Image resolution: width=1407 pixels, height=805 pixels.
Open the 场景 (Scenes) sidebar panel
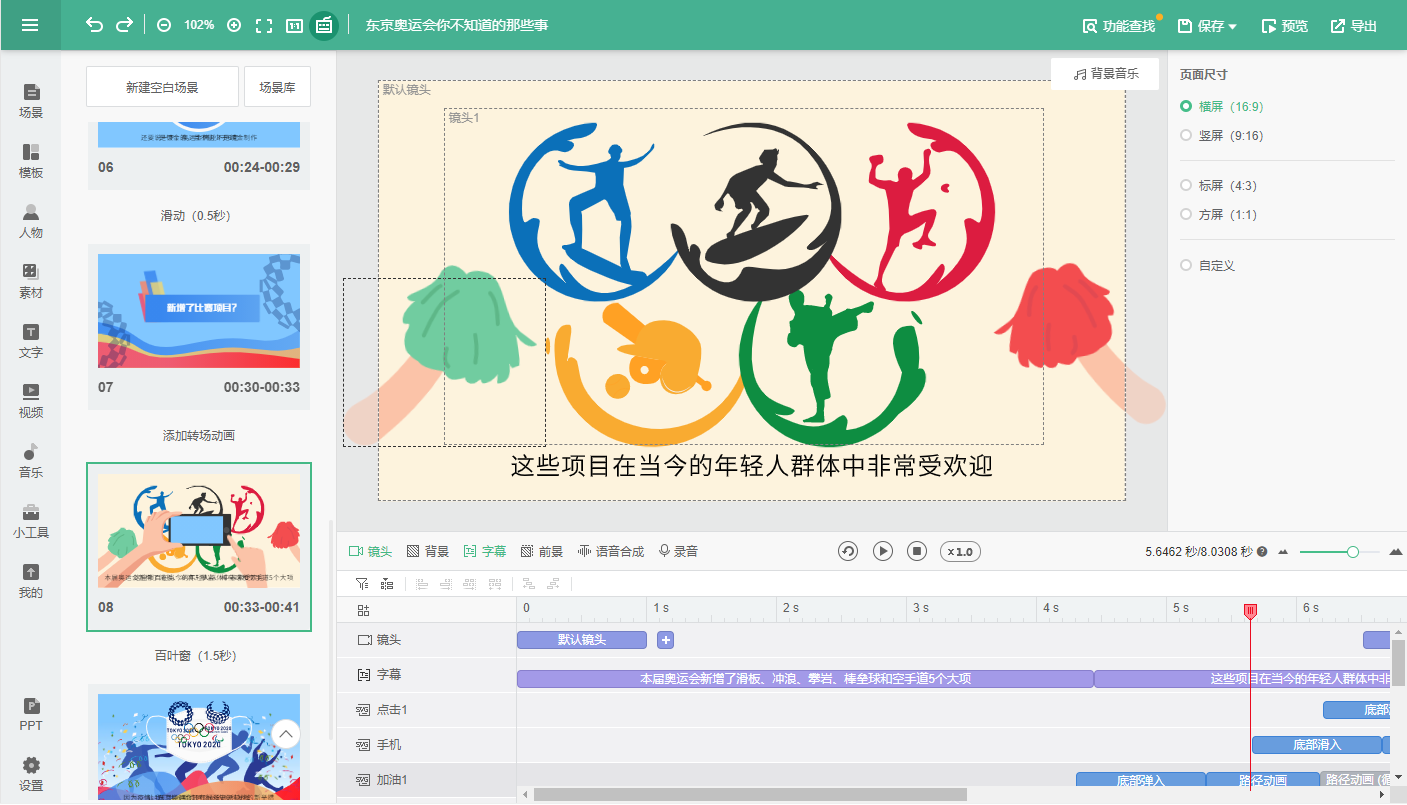tap(31, 101)
